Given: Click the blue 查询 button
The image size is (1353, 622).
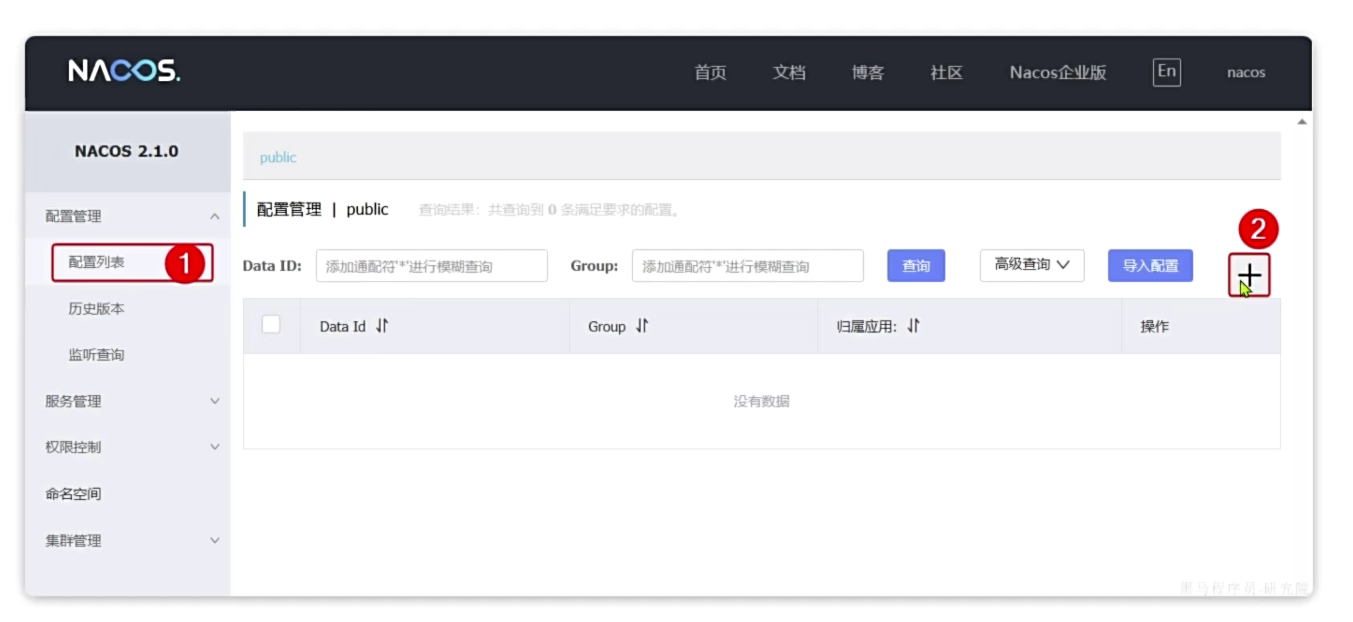Looking at the screenshot, I should (x=915, y=266).
